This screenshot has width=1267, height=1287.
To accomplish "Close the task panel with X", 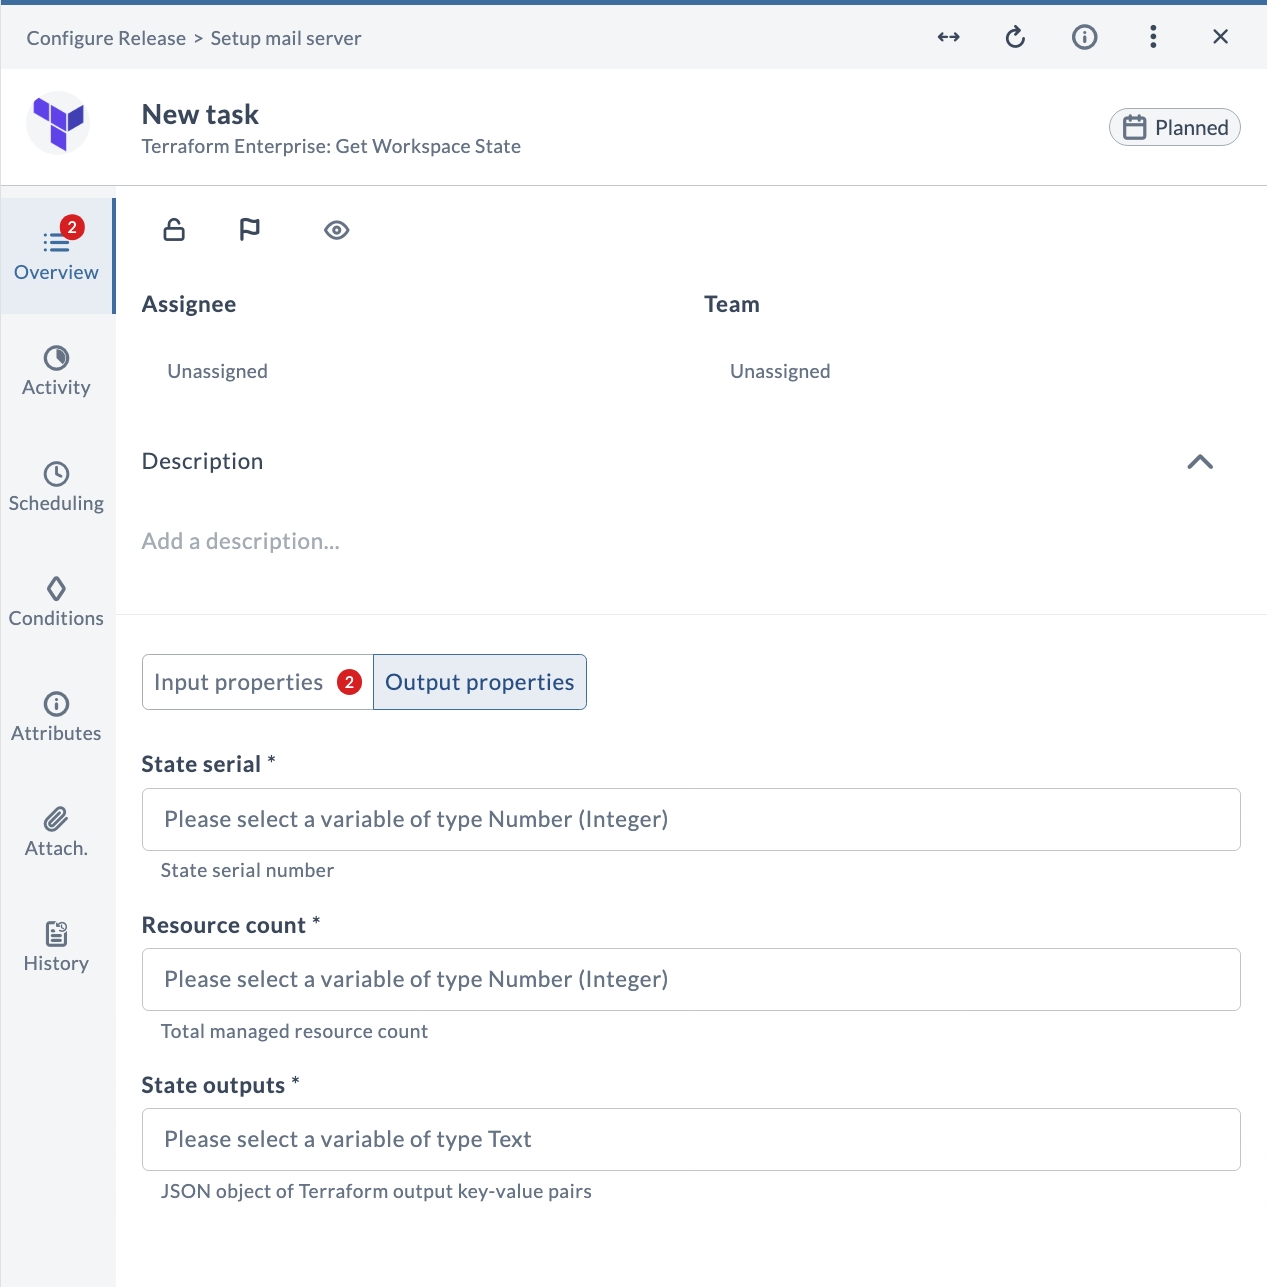I will 1220,37.
